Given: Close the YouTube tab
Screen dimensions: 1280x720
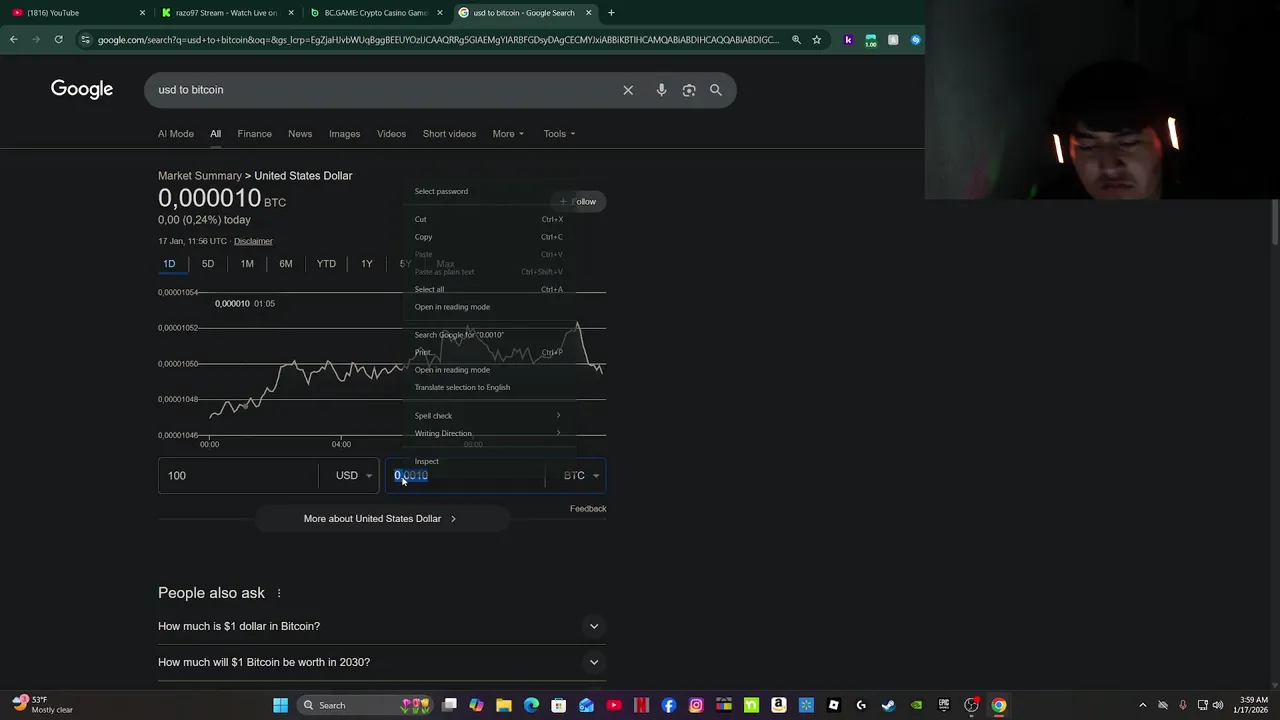Looking at the screenshot, I should click(x=142, y=13).
